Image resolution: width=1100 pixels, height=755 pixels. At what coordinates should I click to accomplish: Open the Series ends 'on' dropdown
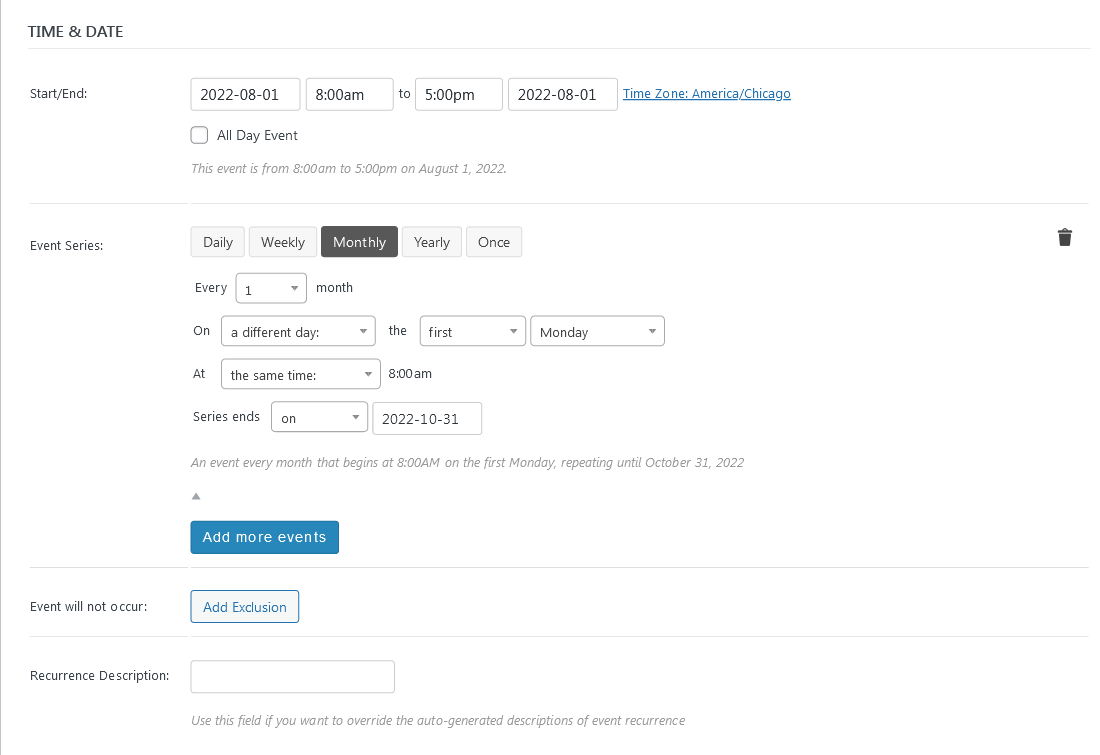coord(319,418)
